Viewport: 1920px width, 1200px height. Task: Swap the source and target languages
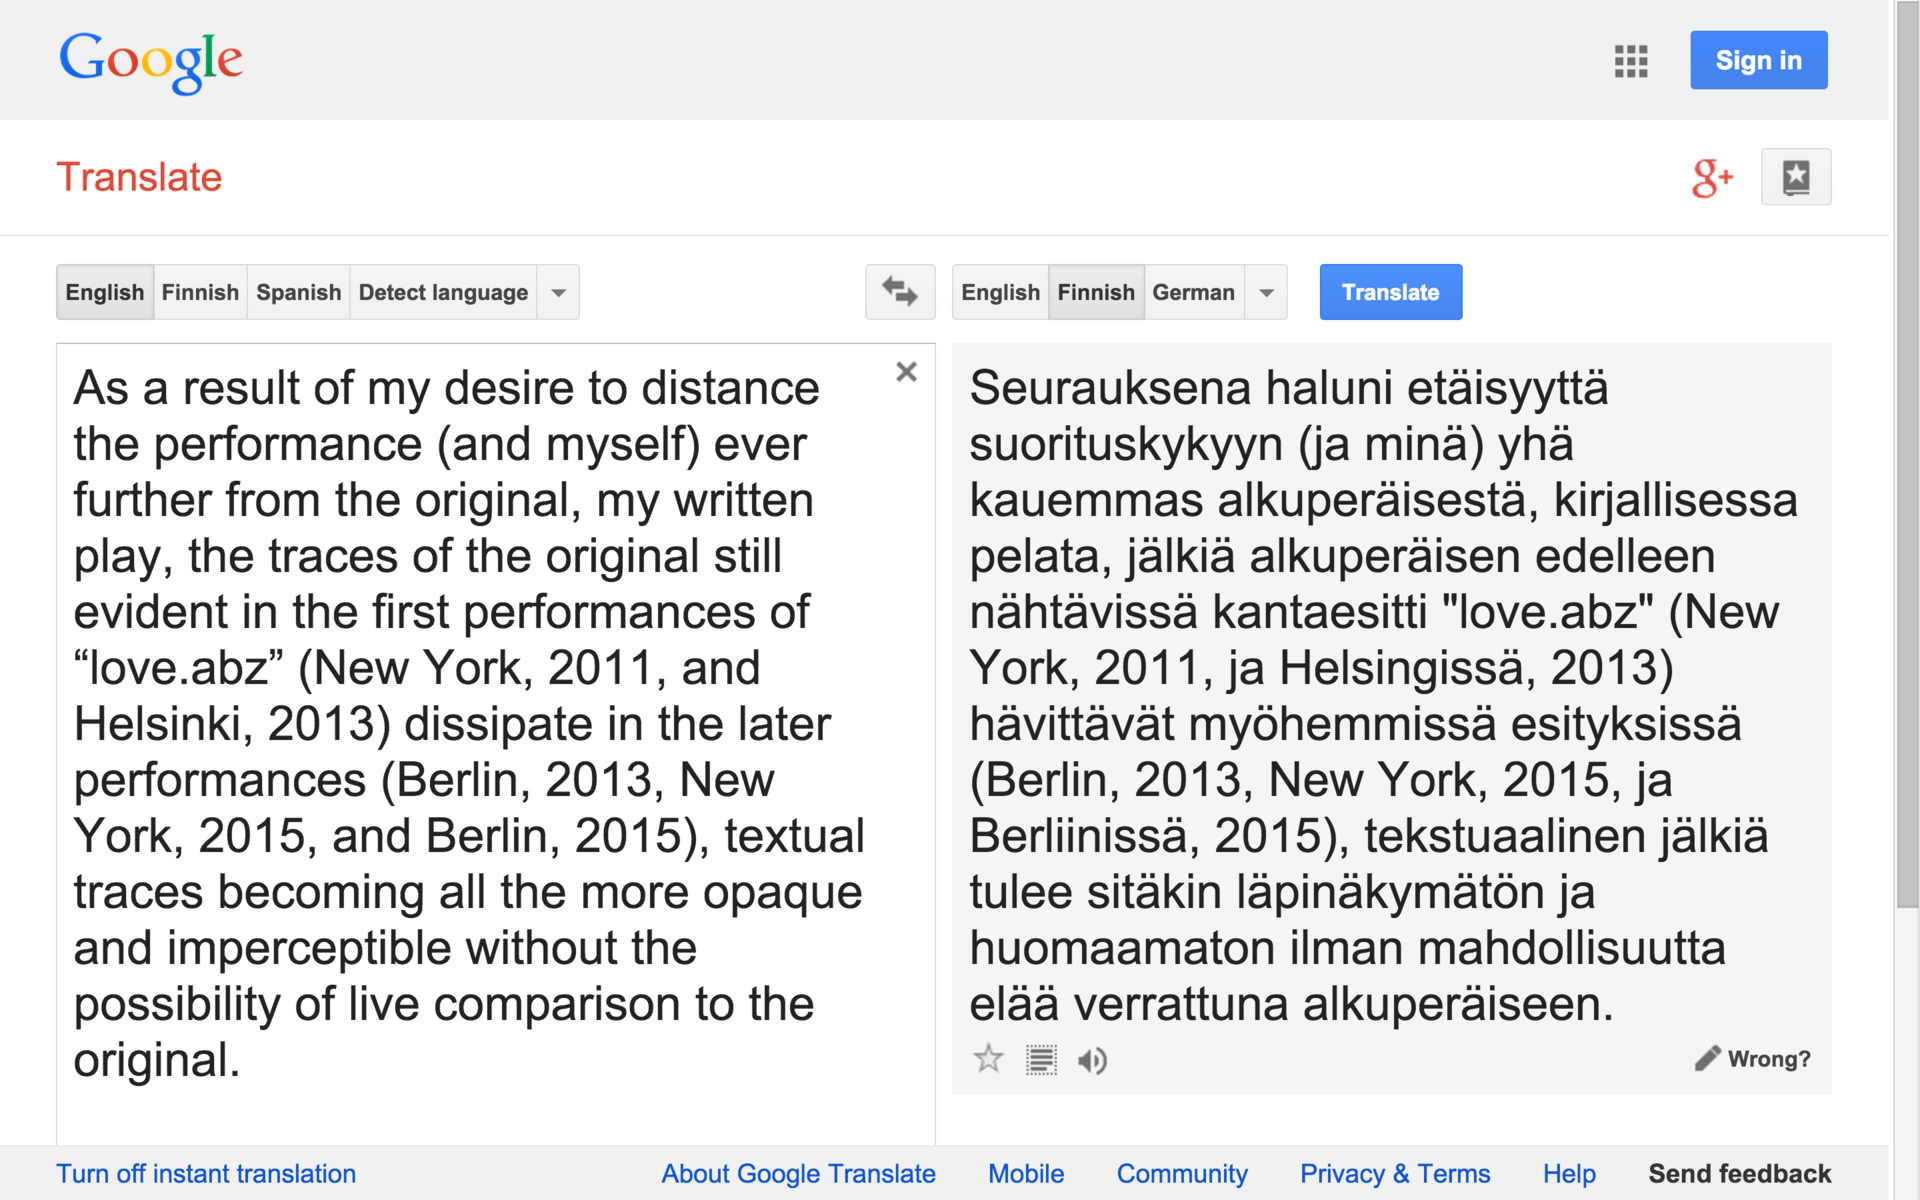pos(900,292)
